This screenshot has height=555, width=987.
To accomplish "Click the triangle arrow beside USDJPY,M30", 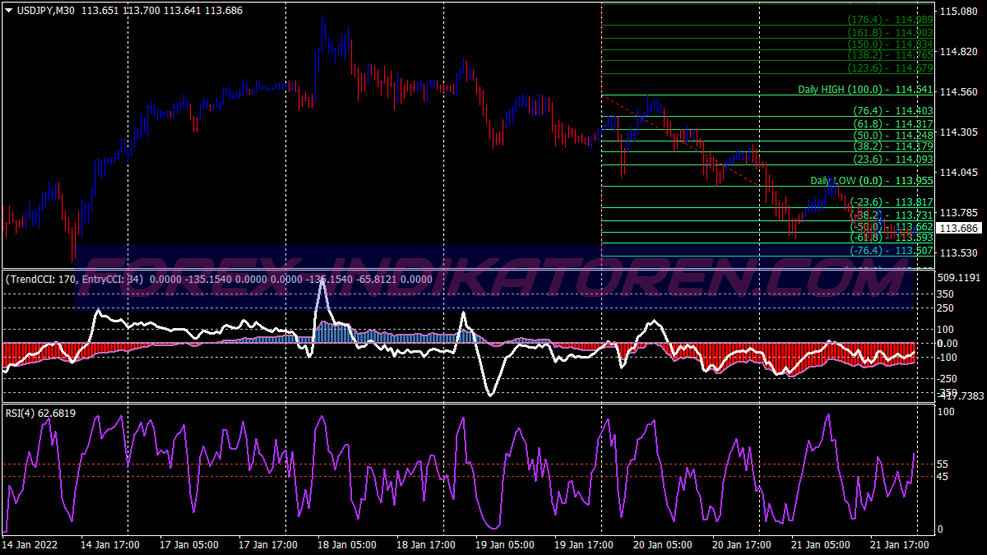I will coord(9,10).
